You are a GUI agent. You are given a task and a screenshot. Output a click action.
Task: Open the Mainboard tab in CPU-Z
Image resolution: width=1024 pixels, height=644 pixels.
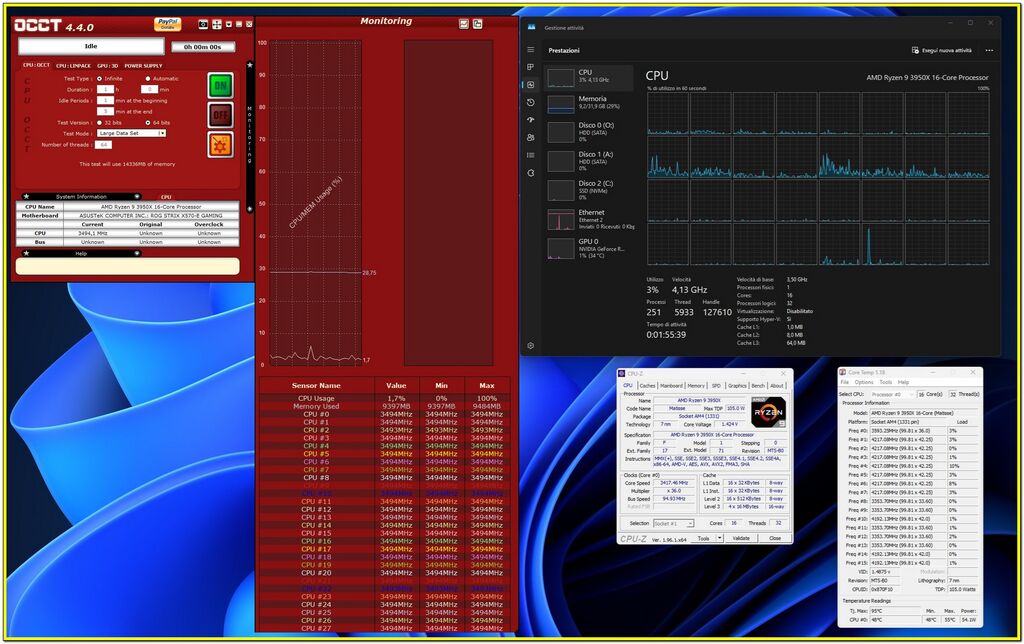pos(671,385)
